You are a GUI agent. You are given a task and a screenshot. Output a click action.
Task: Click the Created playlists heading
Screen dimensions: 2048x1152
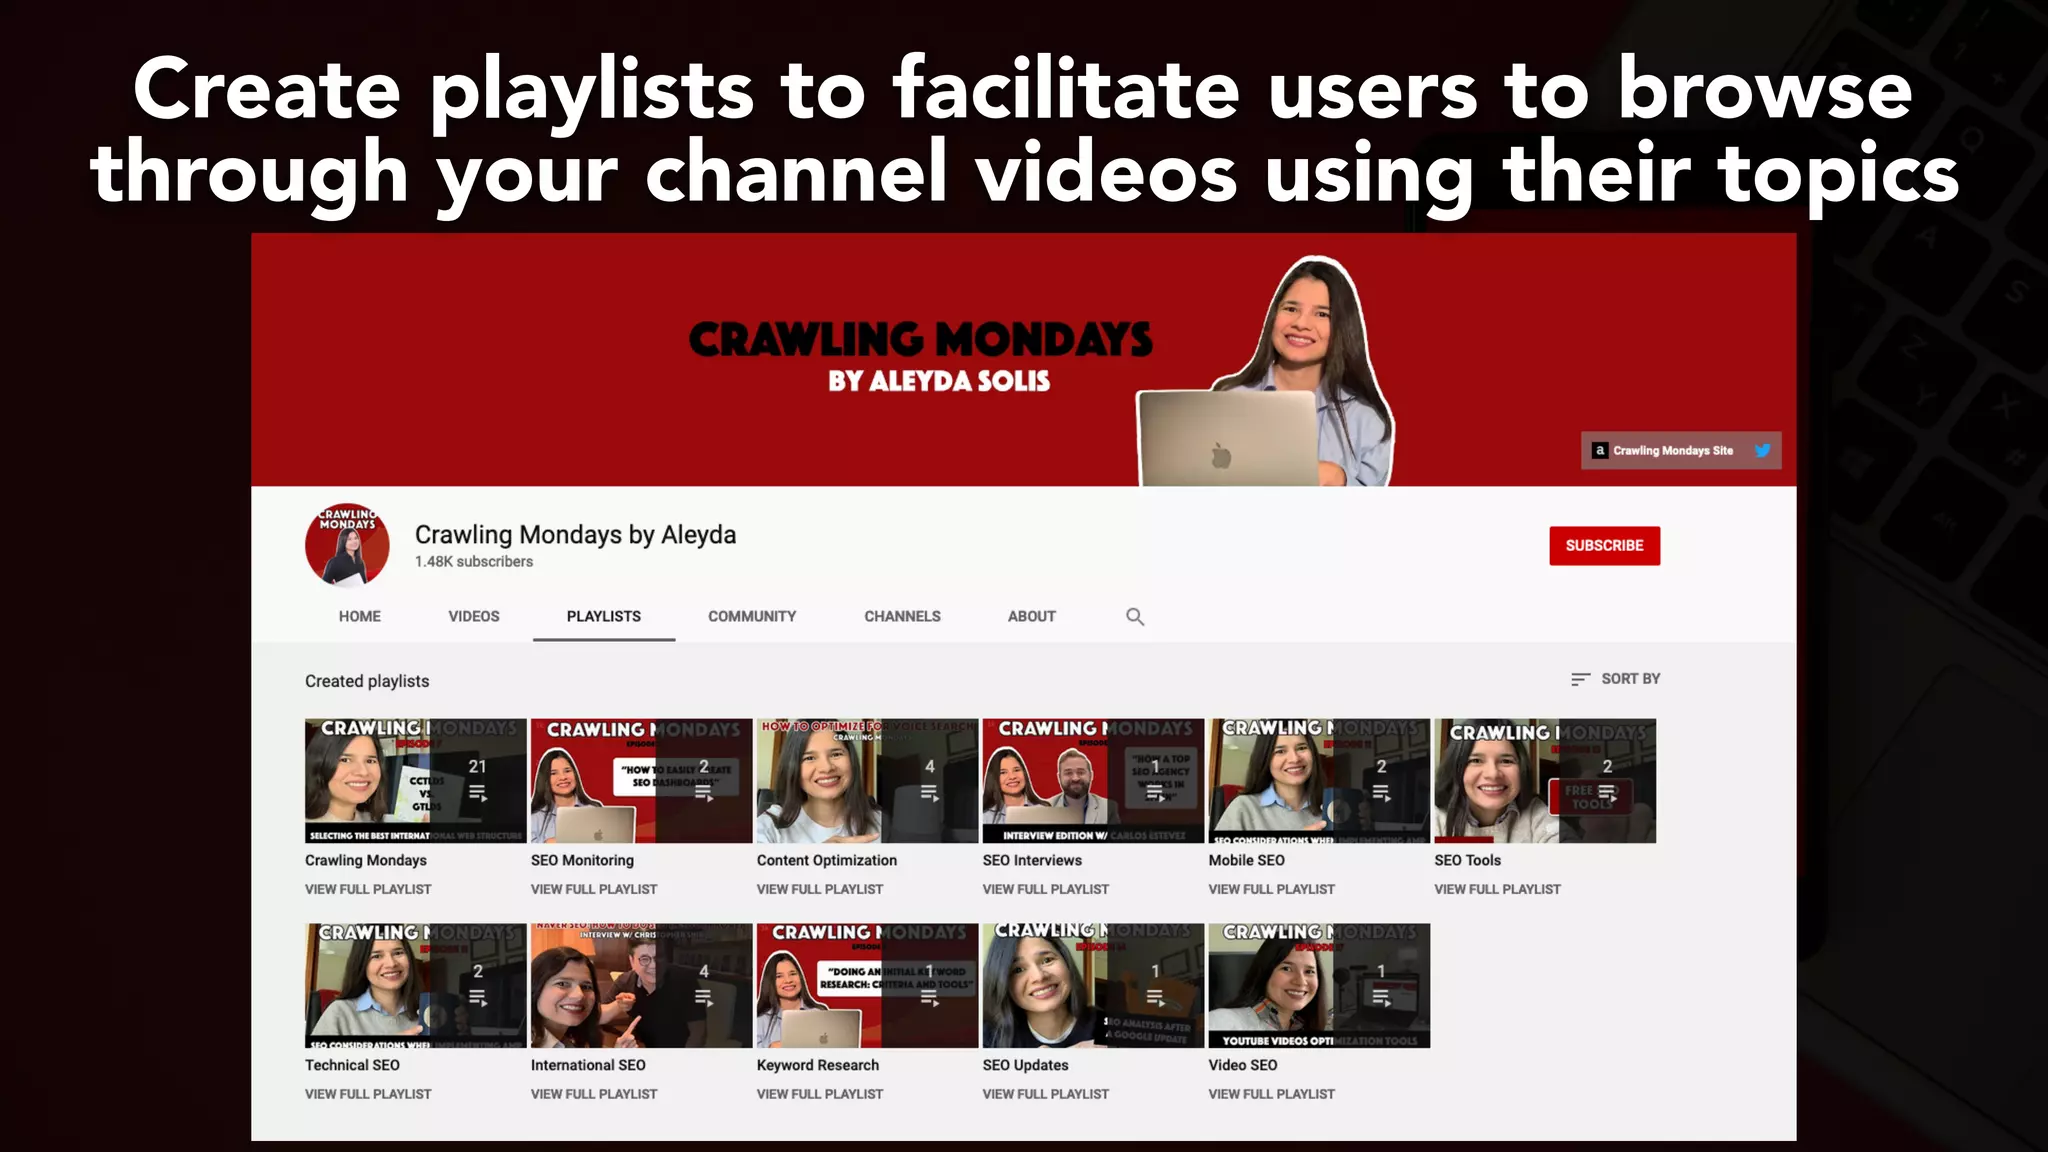(367, 681)
